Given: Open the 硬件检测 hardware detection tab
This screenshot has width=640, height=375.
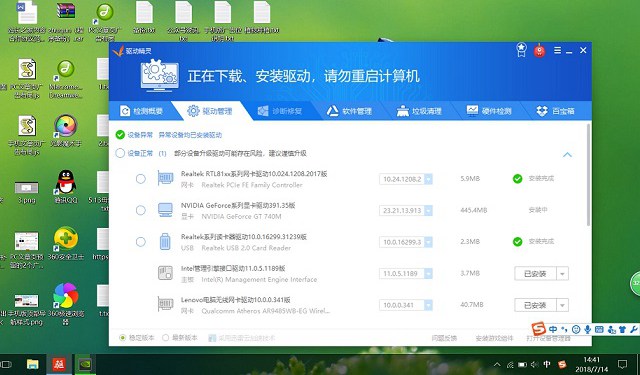Looking at the screenshot, I should click(x=489, y=111).
